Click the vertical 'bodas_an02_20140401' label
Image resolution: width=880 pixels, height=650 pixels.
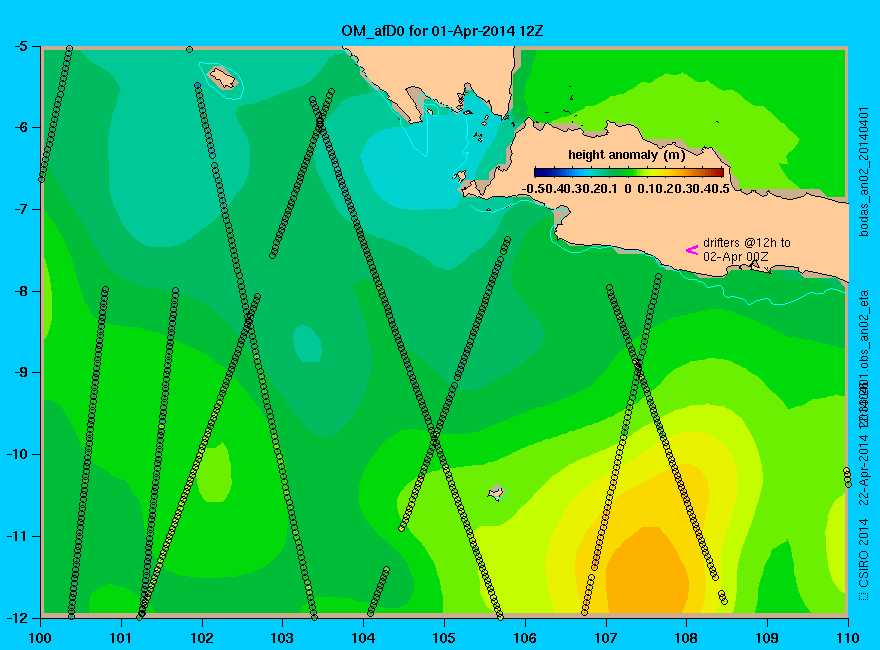864,172
